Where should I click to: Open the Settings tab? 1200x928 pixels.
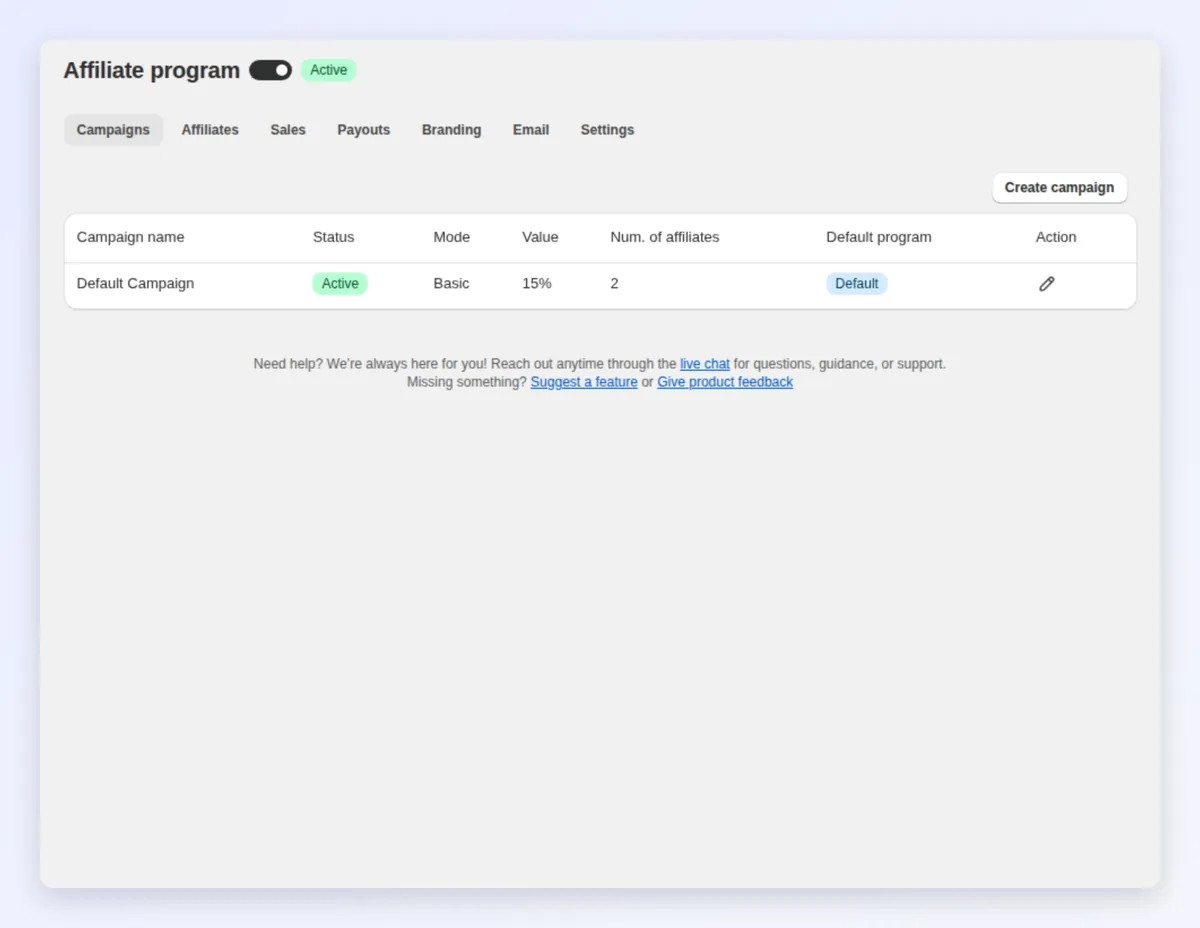click(607, 130)
